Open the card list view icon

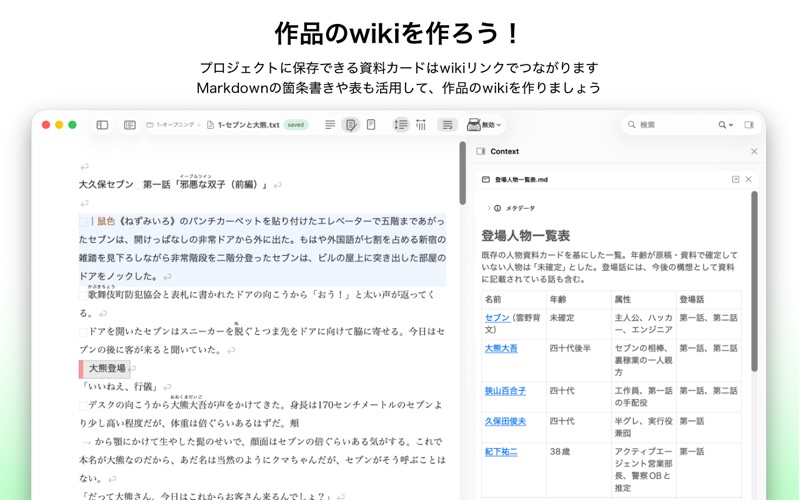click(x=130, y=125)
